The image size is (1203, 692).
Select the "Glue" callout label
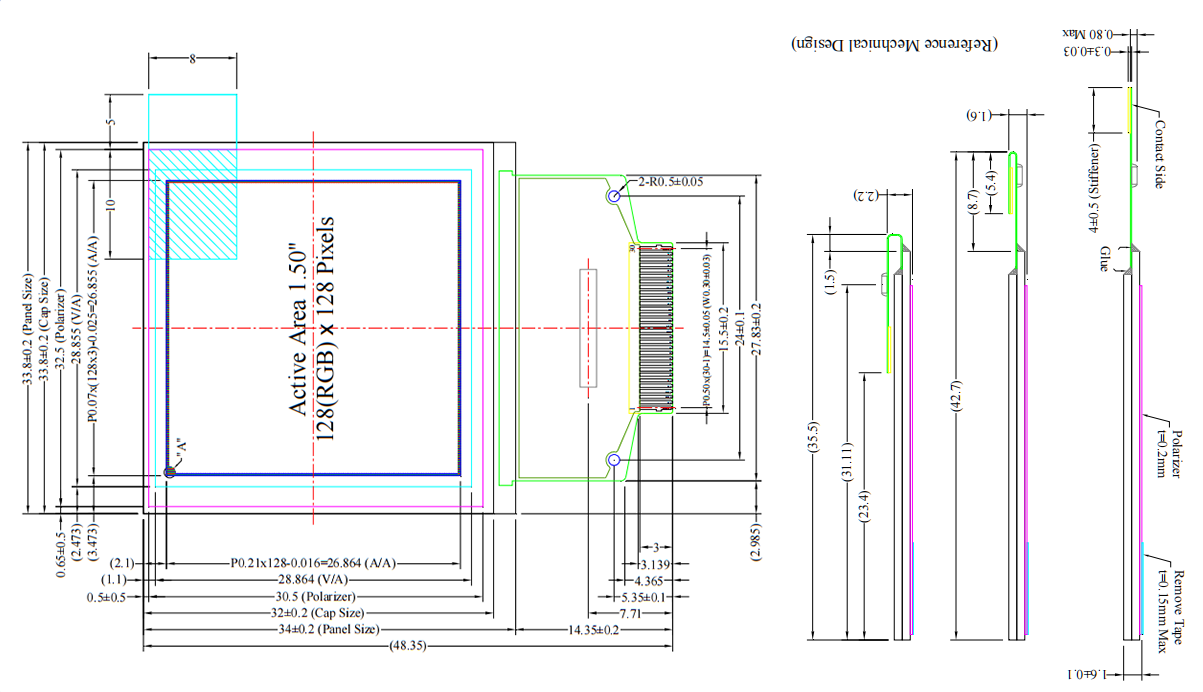(x=1105, y=258)
